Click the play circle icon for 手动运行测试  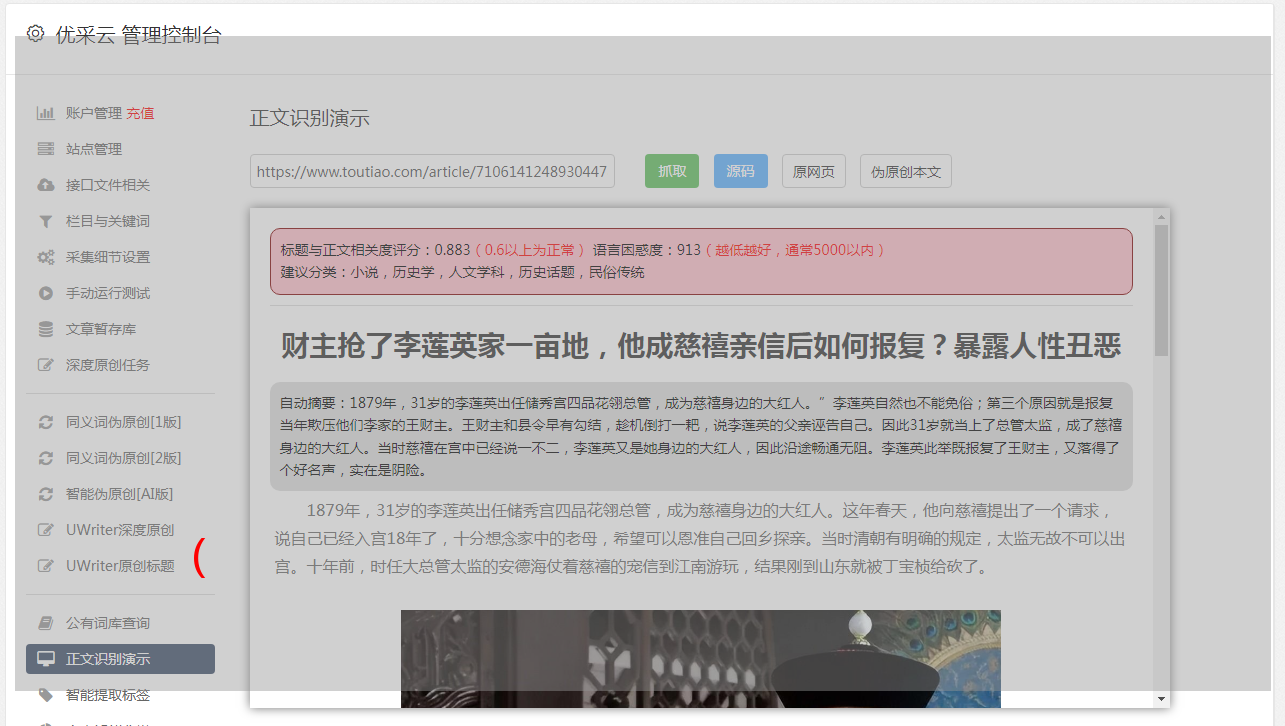(45, 293)
